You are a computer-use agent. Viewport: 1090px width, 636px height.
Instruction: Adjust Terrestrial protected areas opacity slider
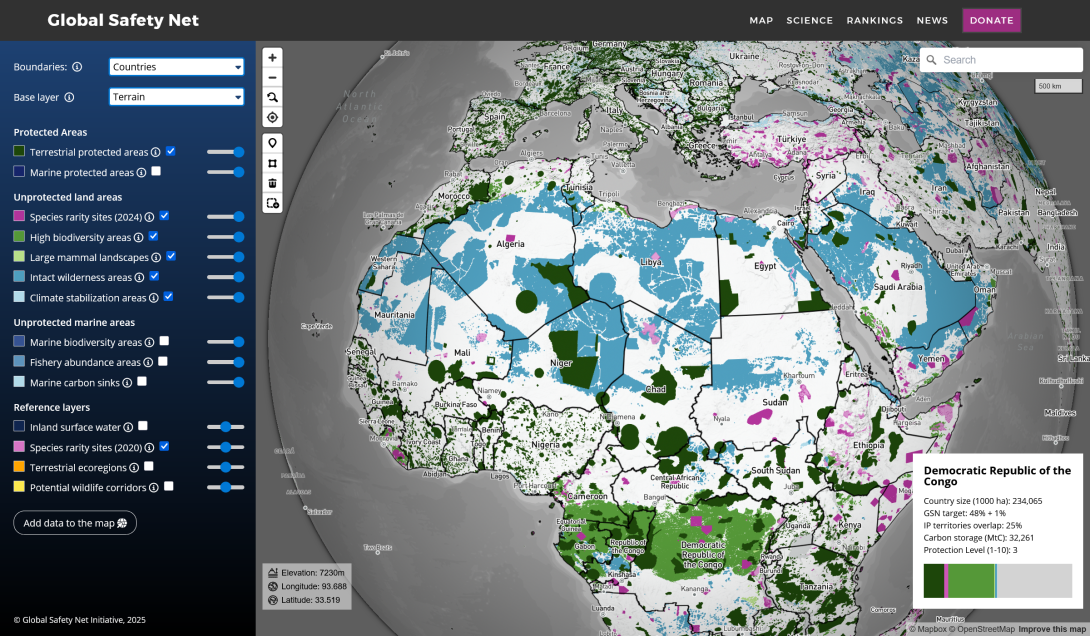pyautogui.click(x=225, y=152)
